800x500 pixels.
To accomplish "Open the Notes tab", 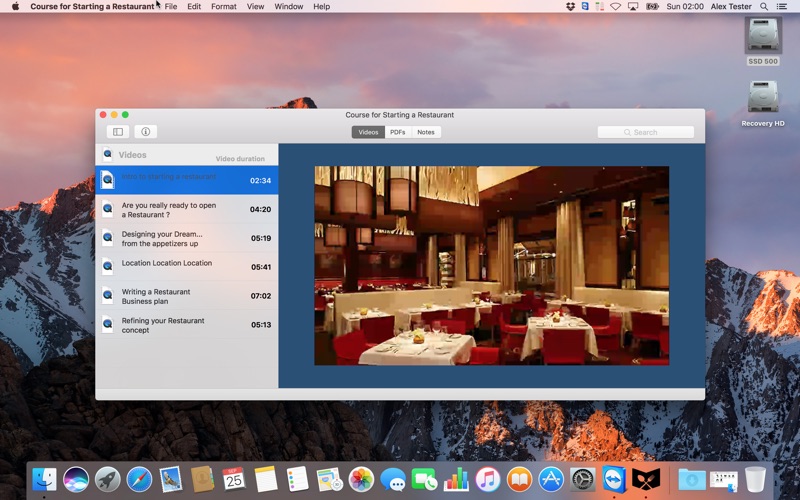I will point(426,132).
